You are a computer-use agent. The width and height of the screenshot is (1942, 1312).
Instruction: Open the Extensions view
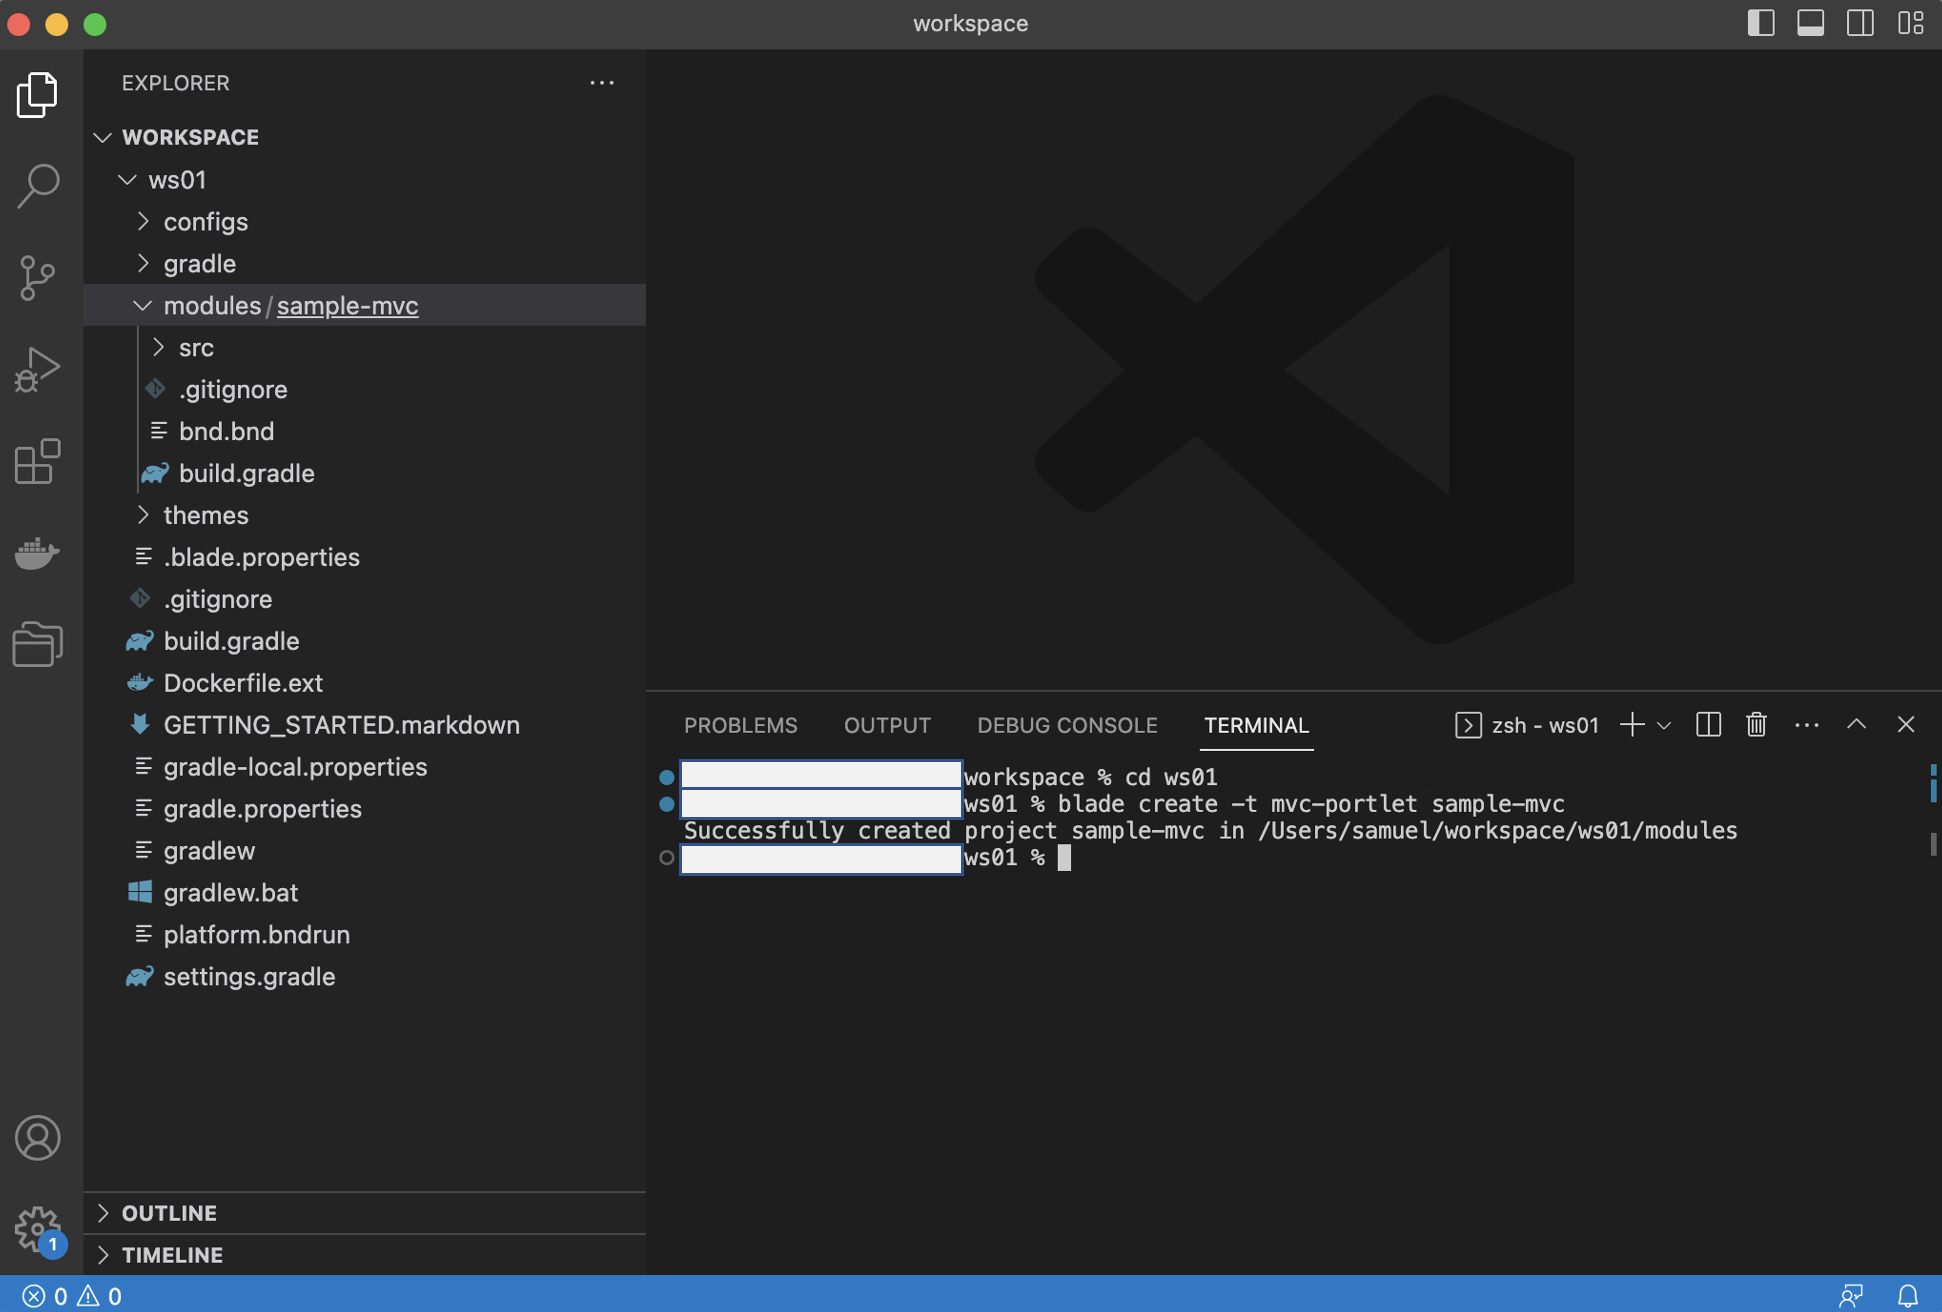[37, 461]
